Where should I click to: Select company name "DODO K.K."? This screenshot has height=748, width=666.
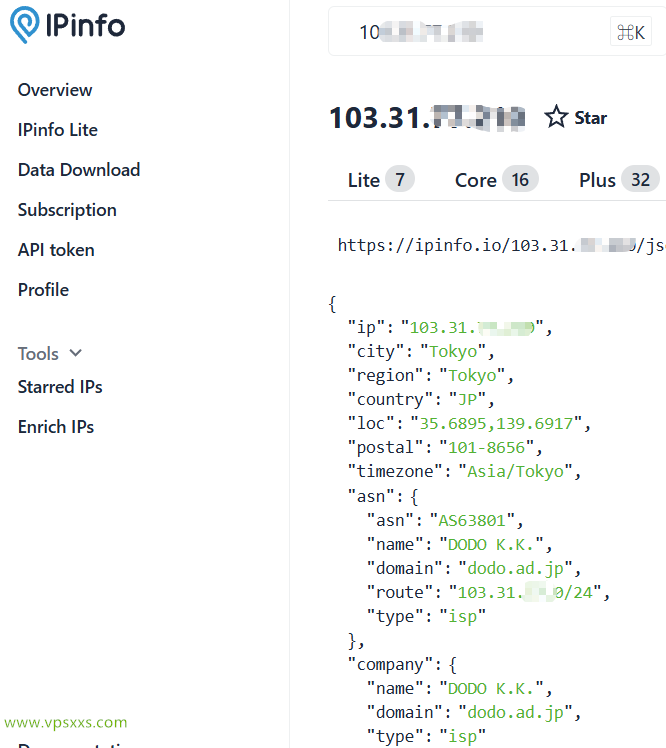(491, 688)
